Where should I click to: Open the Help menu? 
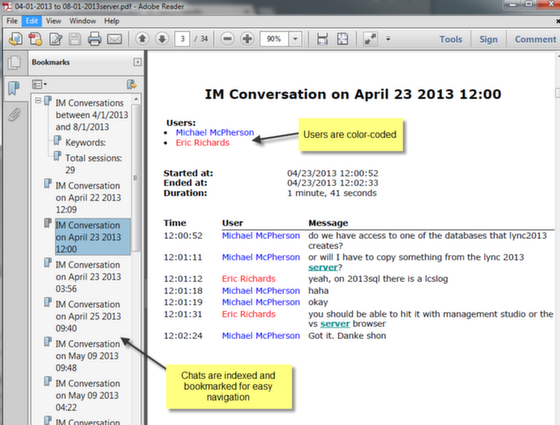point(111,21)
